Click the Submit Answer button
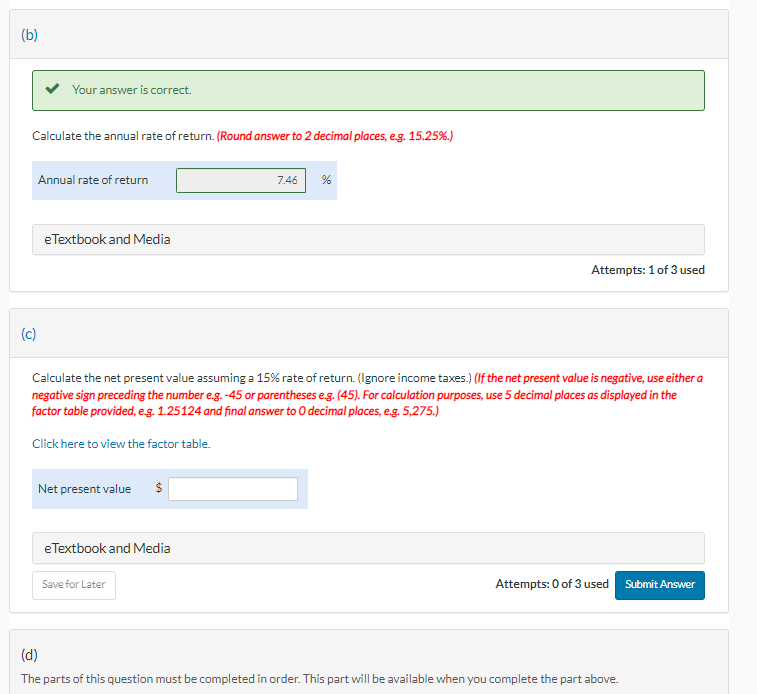Viewport: 757px width, 694px height. (659, 585)
